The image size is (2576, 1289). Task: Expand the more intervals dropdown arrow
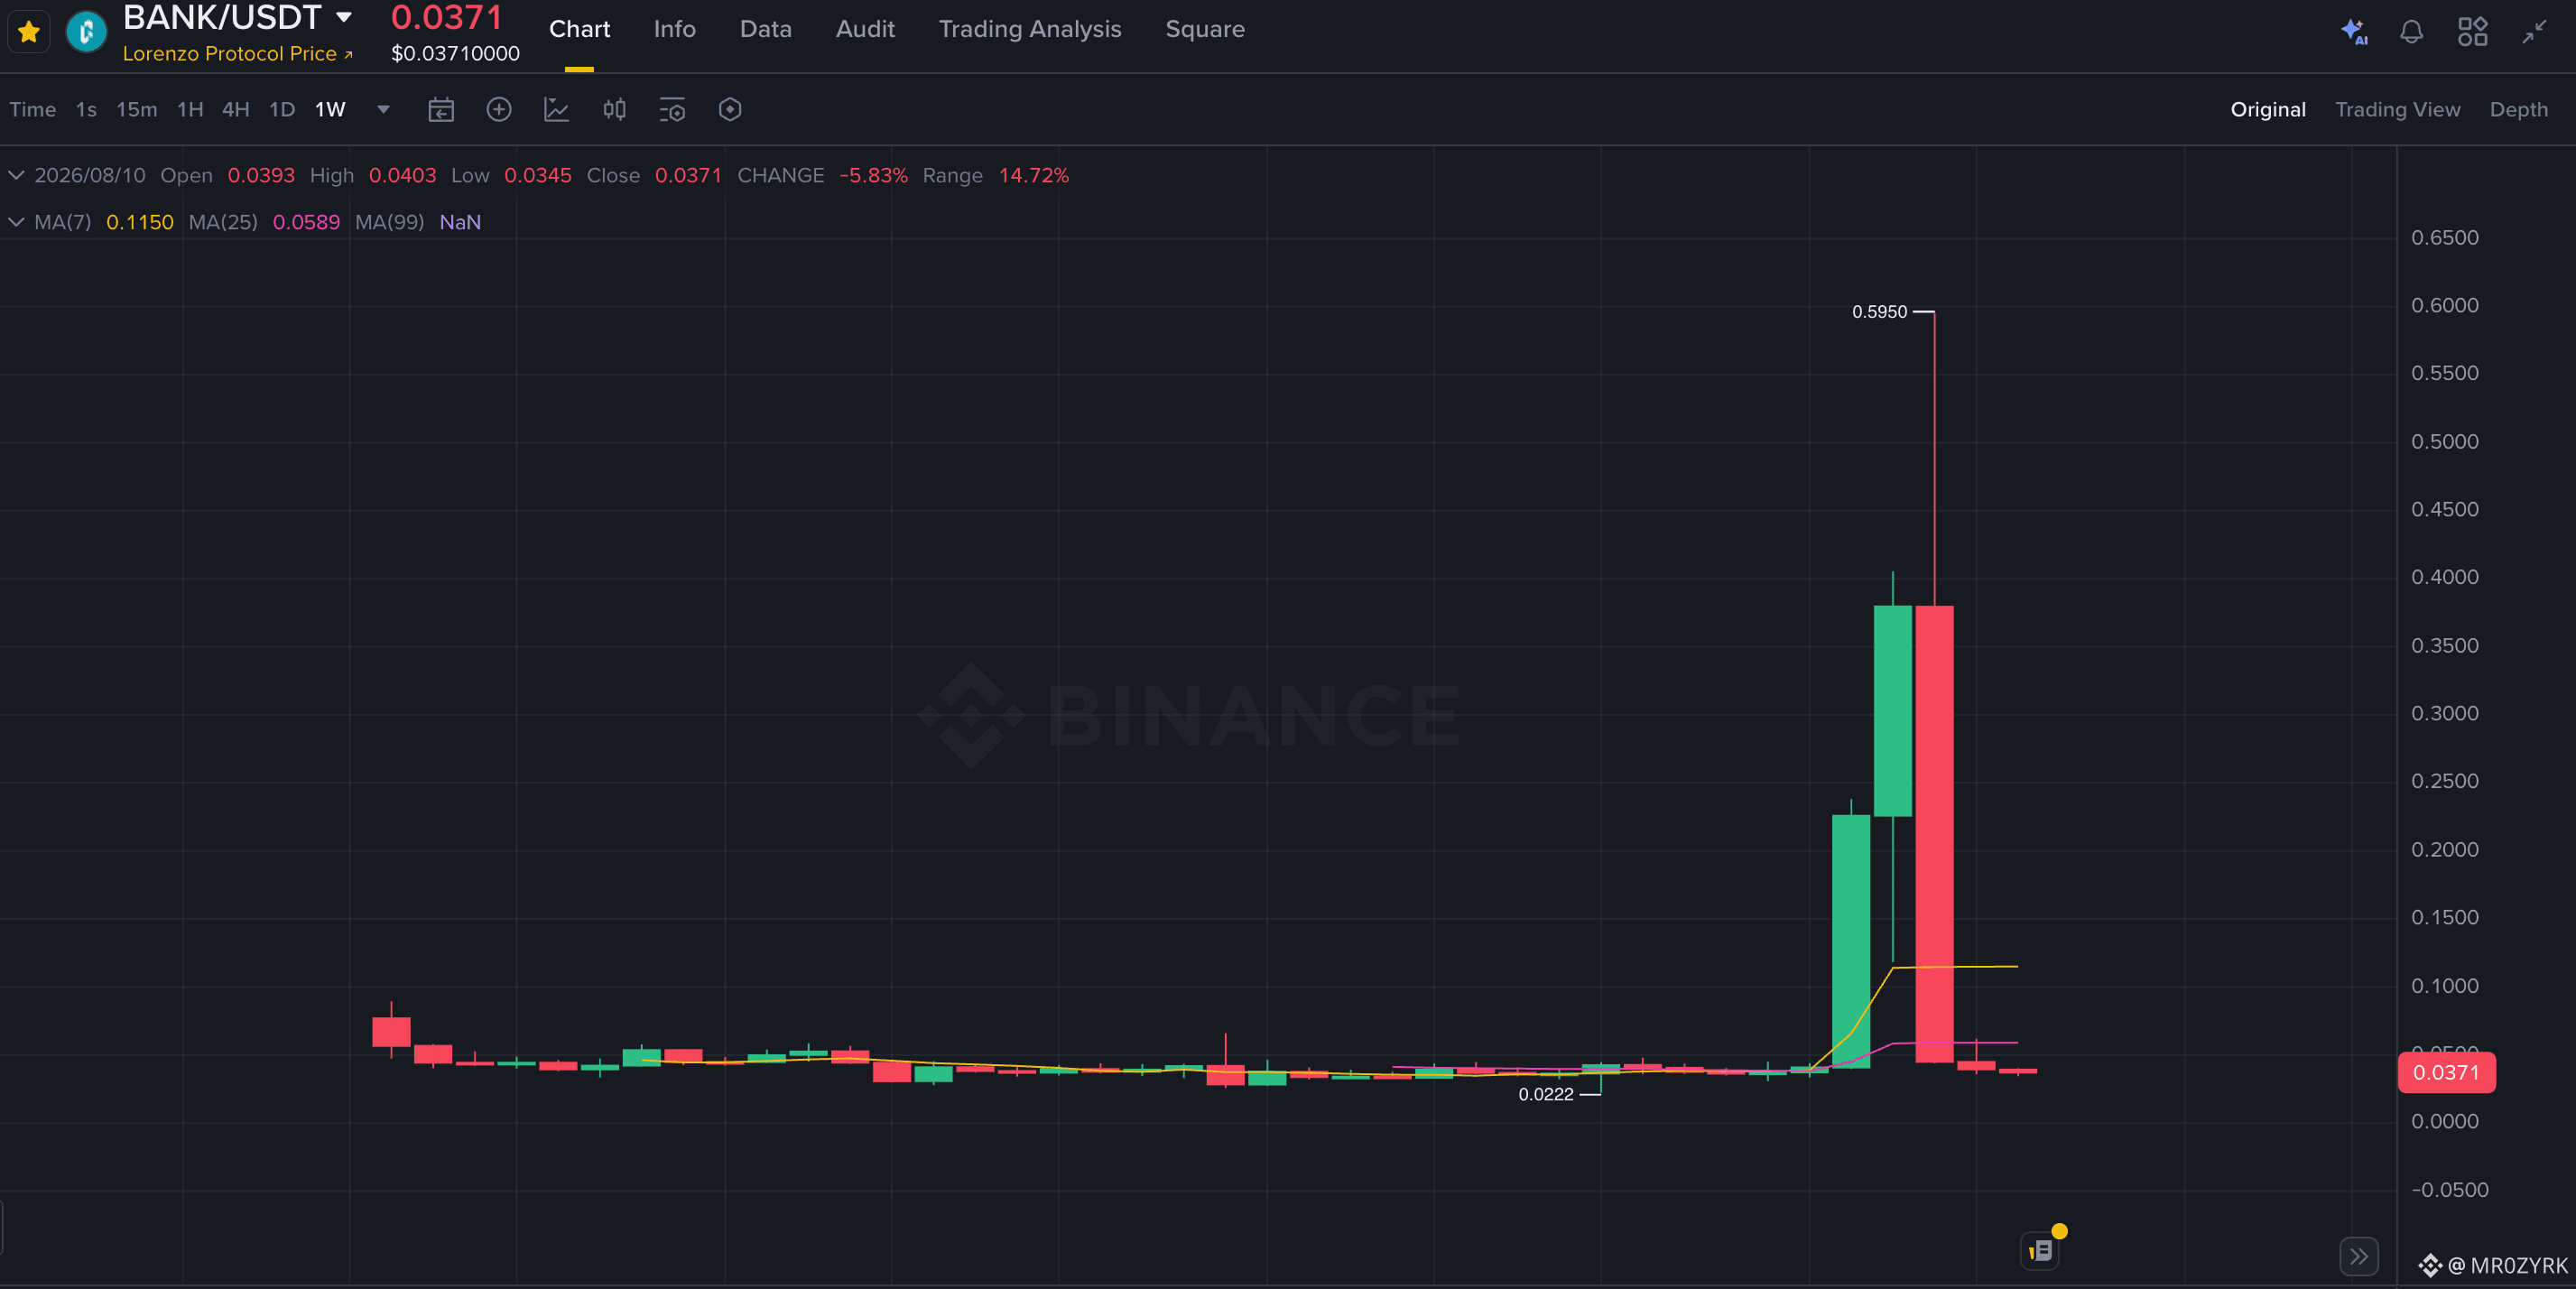(383, 110)
